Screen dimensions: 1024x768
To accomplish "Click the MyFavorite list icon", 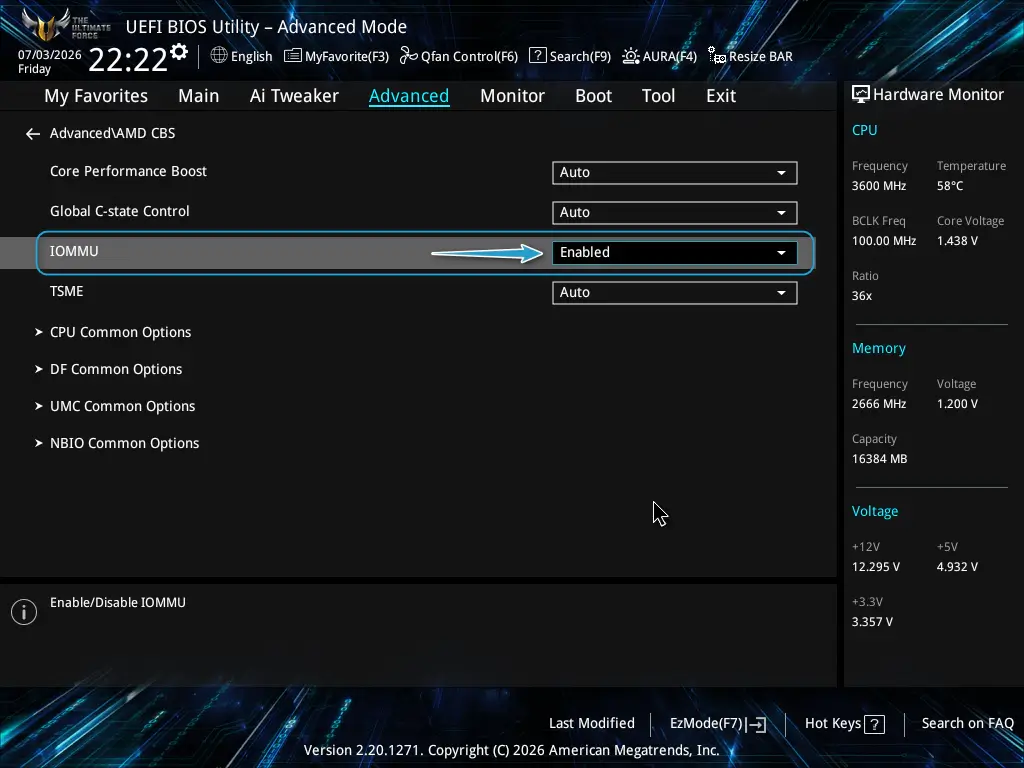I will coord(293,56).
